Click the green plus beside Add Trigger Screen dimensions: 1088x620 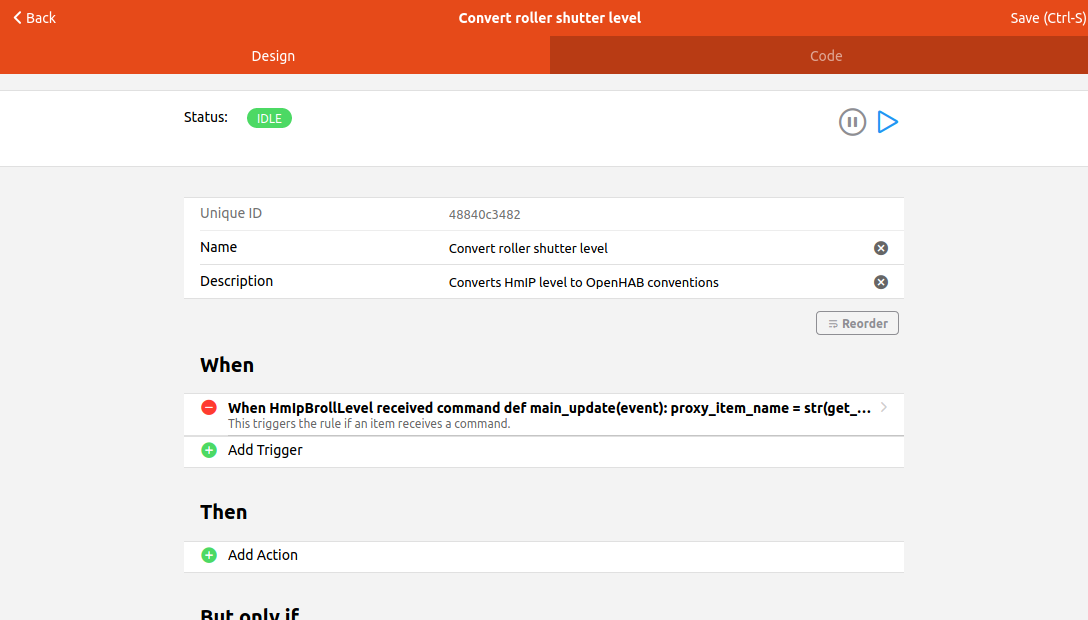click(209, 450)
